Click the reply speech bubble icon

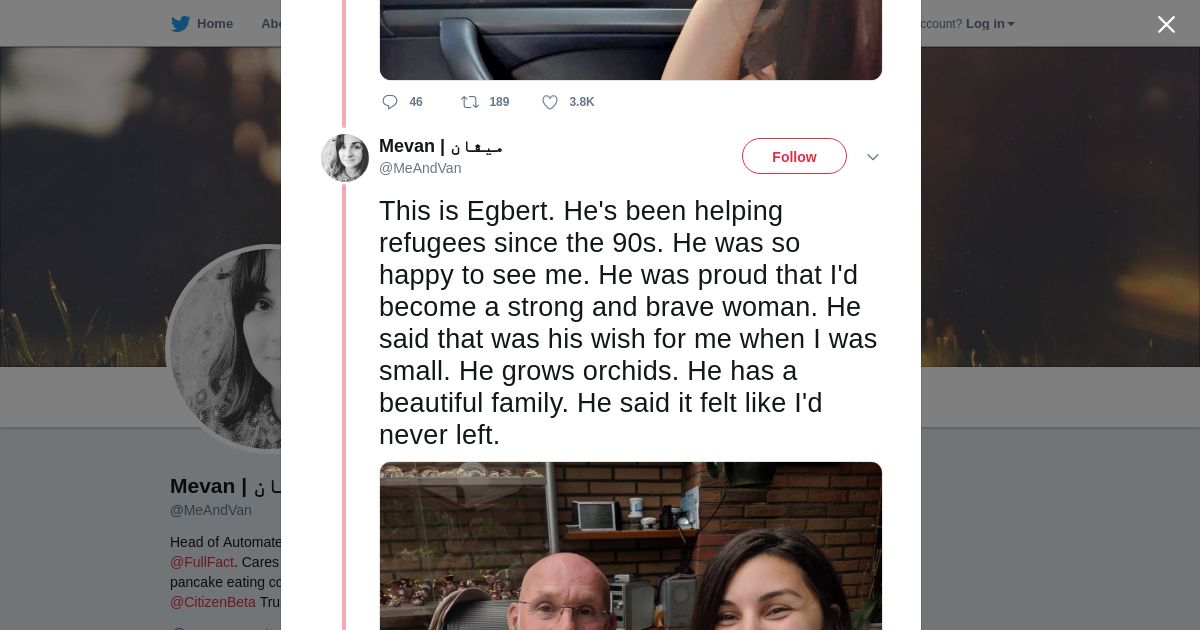click(390, 102)
